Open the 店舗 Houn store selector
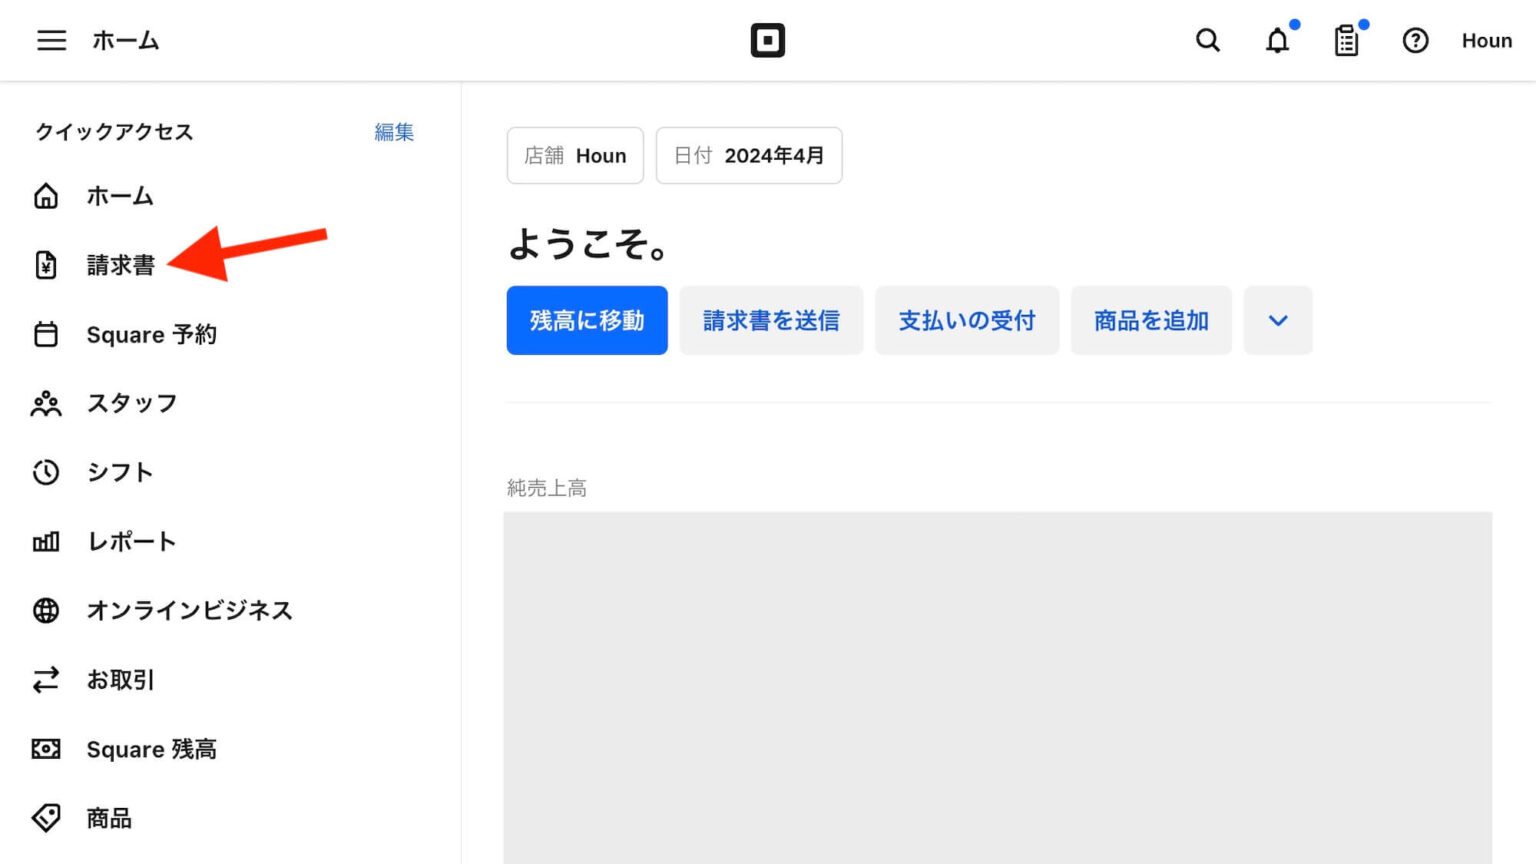Viewport: 1536px width, 864px height. tap(575, 155)
